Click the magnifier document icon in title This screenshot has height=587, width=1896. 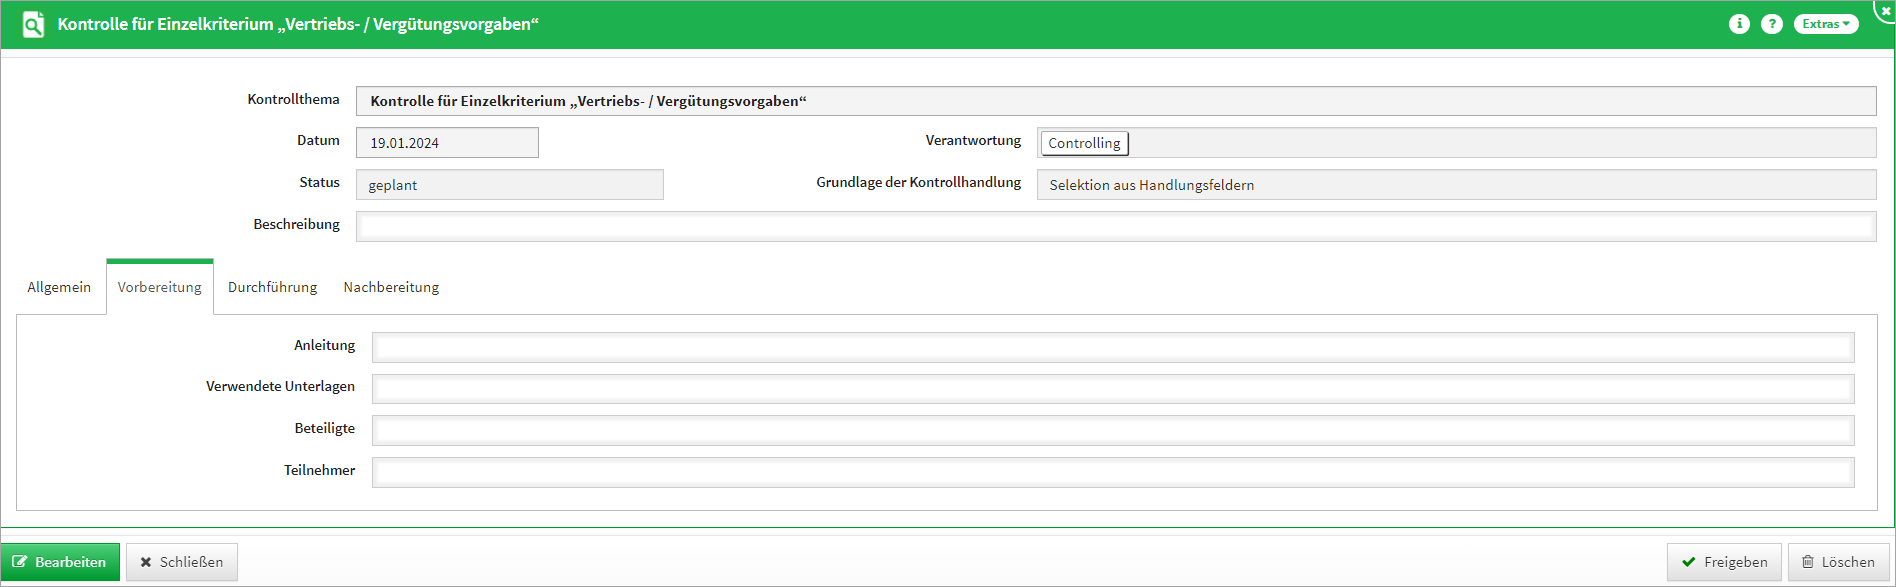pos(33,24)
